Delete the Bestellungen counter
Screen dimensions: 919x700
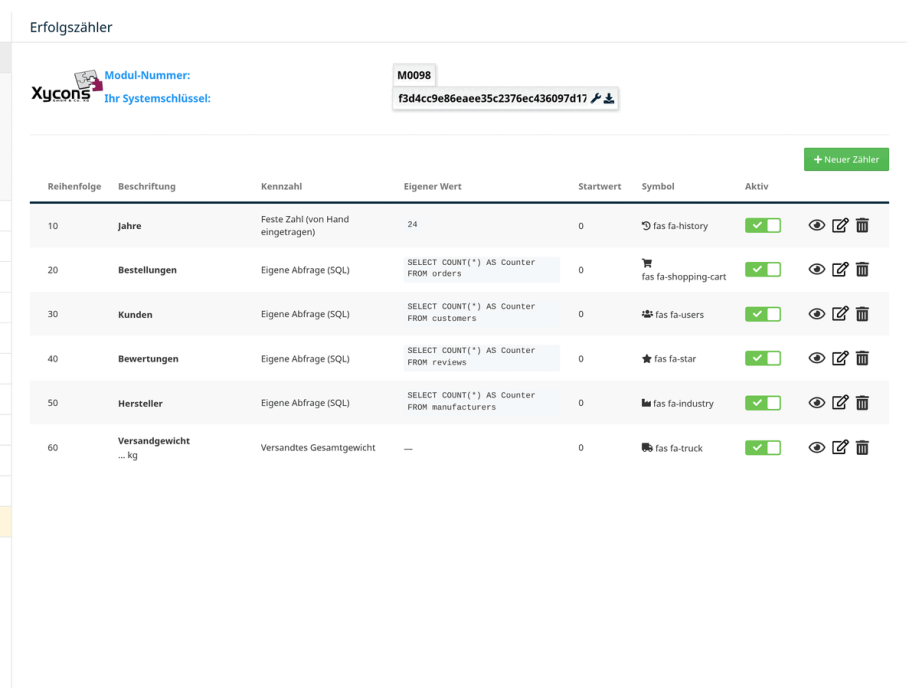pos(862,270)
